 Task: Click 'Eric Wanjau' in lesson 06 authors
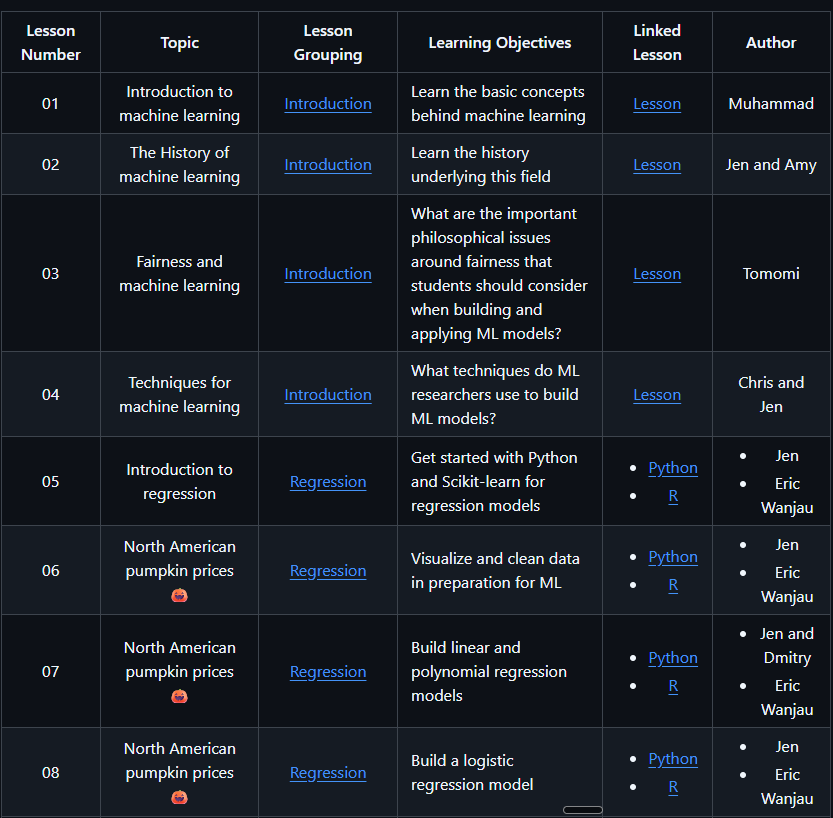point(787,585)
